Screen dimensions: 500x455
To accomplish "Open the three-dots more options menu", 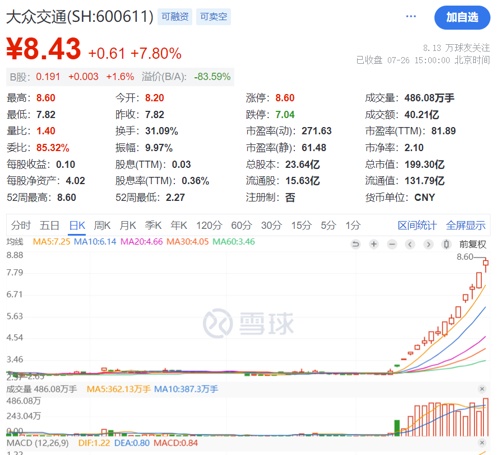I will pos(411,16).
